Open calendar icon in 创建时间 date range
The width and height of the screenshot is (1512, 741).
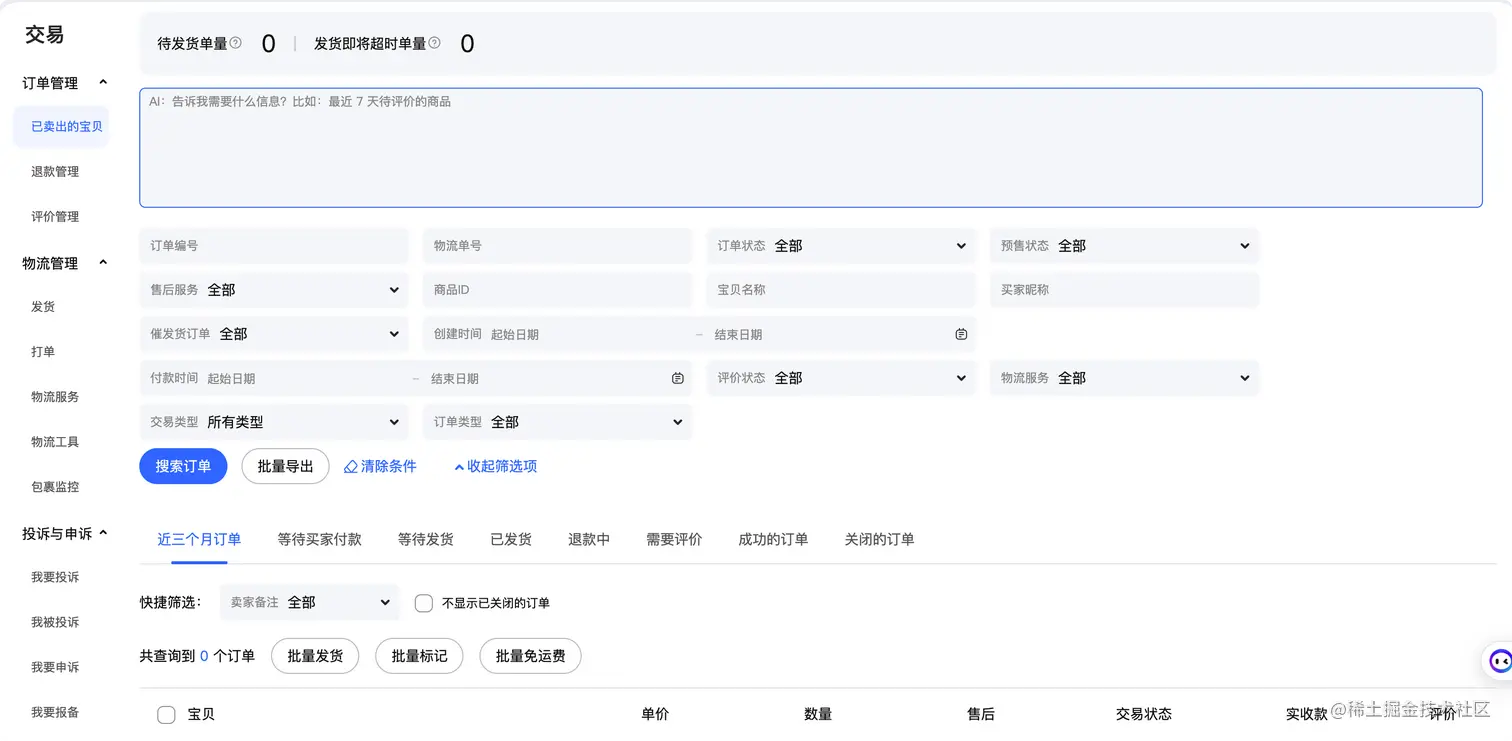pos(961,334)
